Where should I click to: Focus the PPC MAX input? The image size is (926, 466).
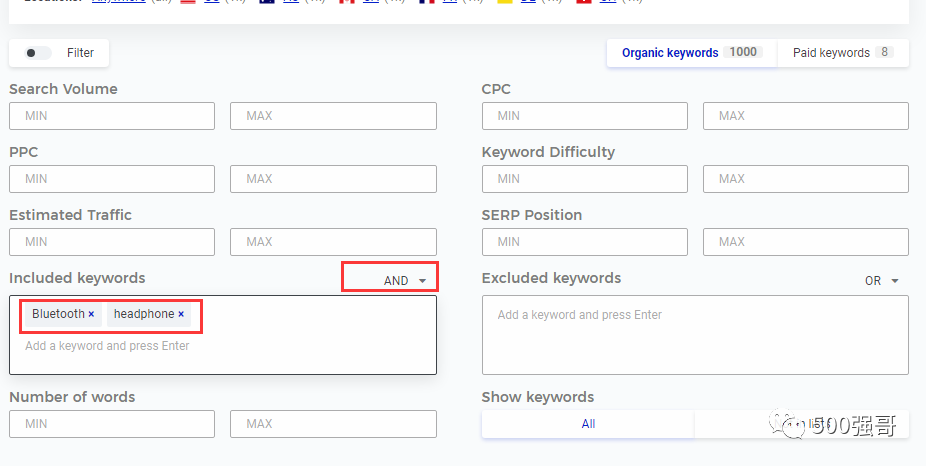[333, 179]
